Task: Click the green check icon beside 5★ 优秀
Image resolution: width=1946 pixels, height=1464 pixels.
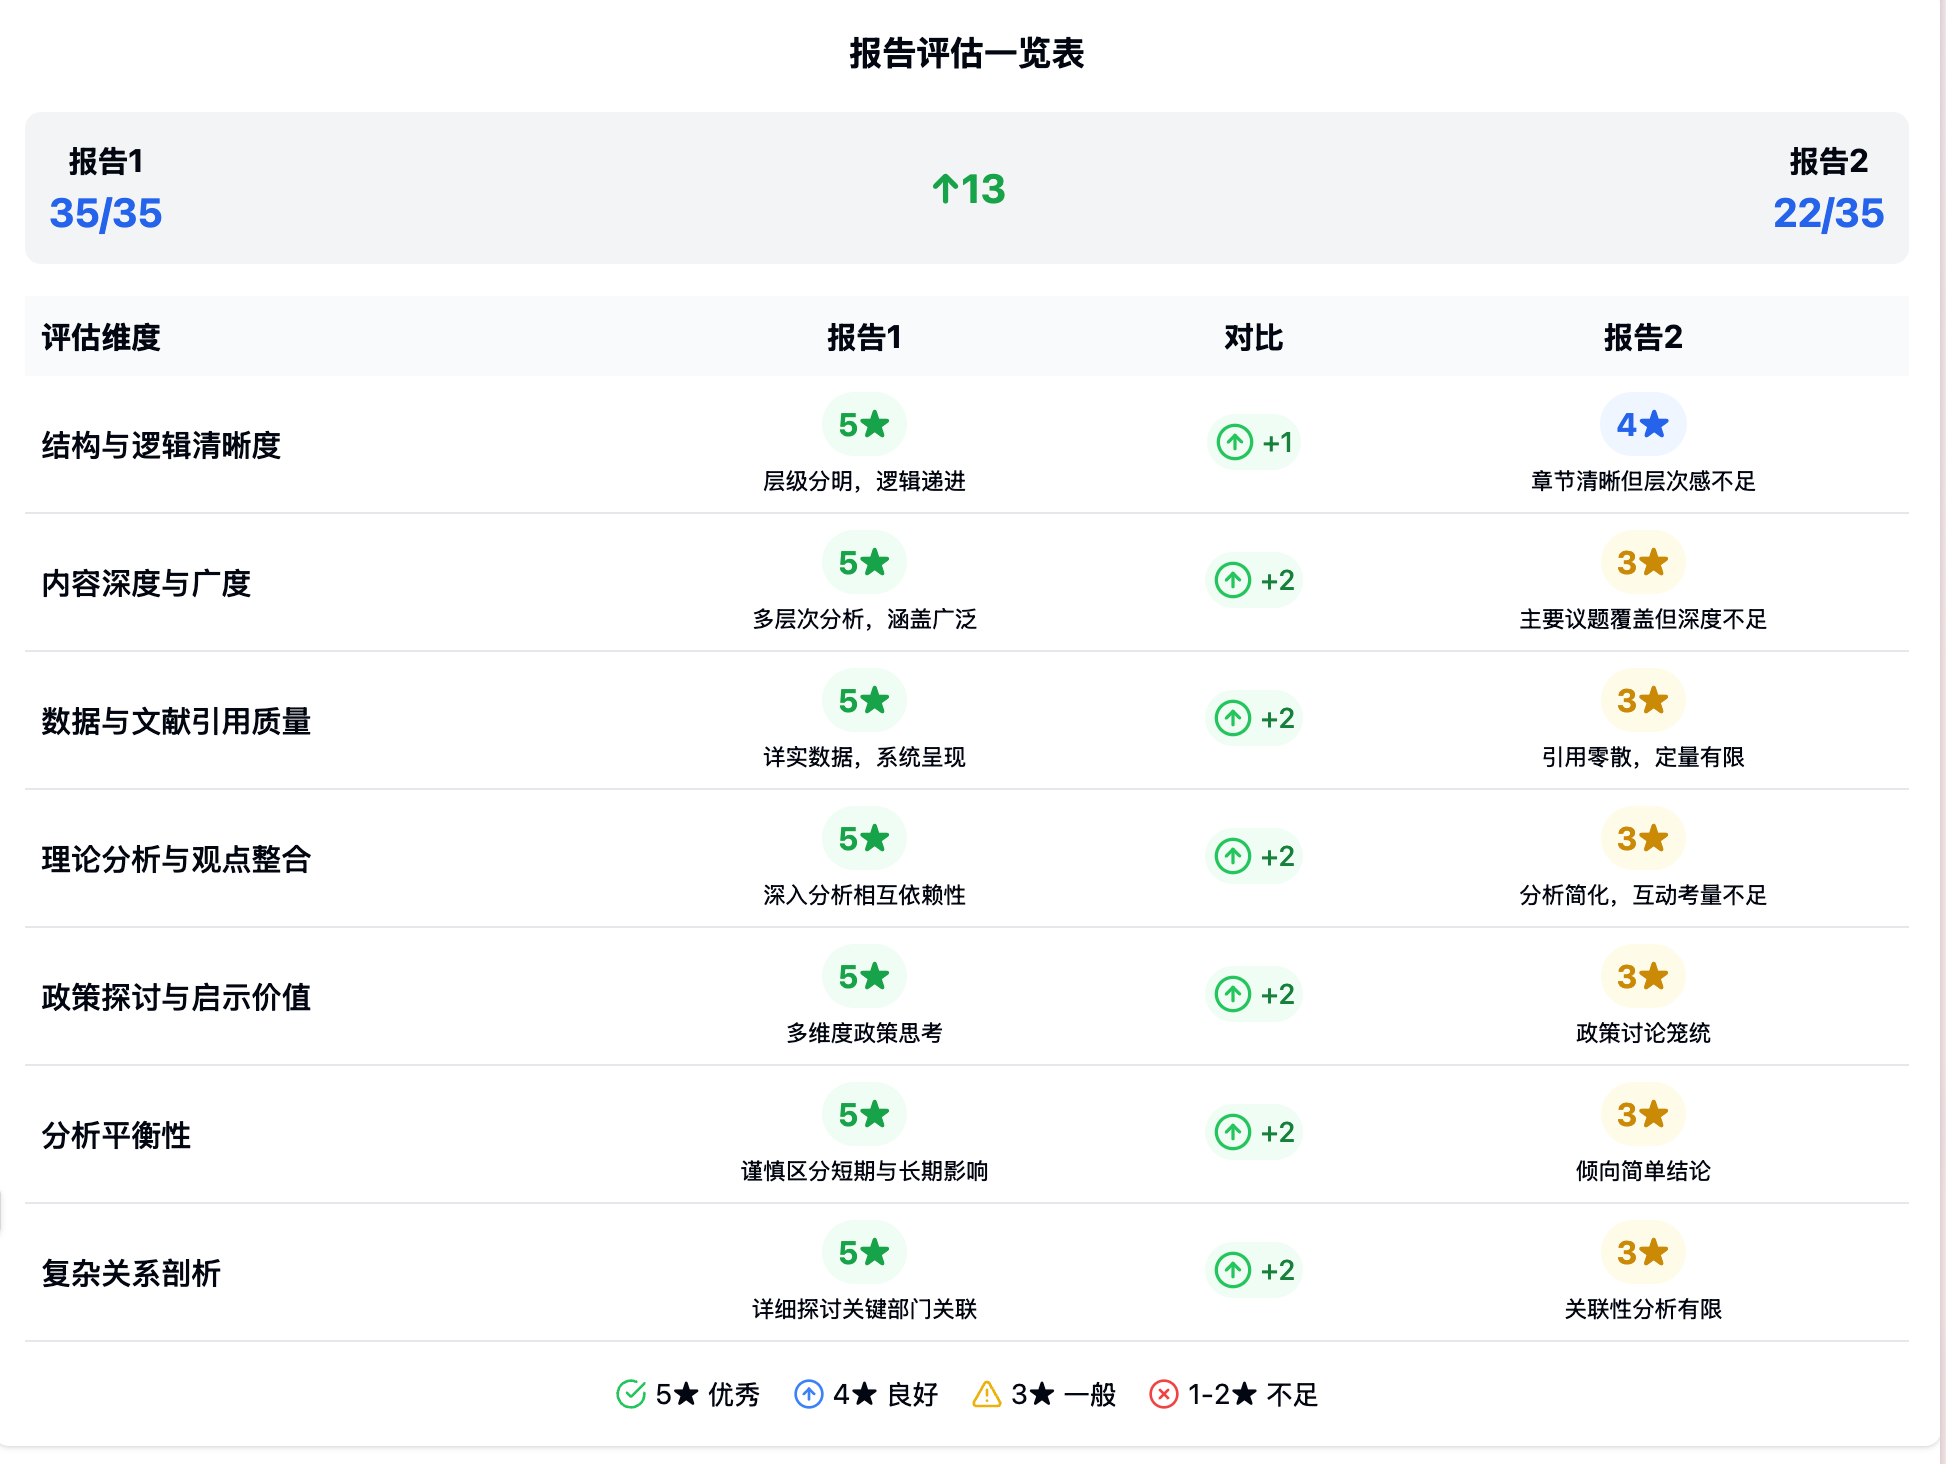Action: pos(631,1394)
